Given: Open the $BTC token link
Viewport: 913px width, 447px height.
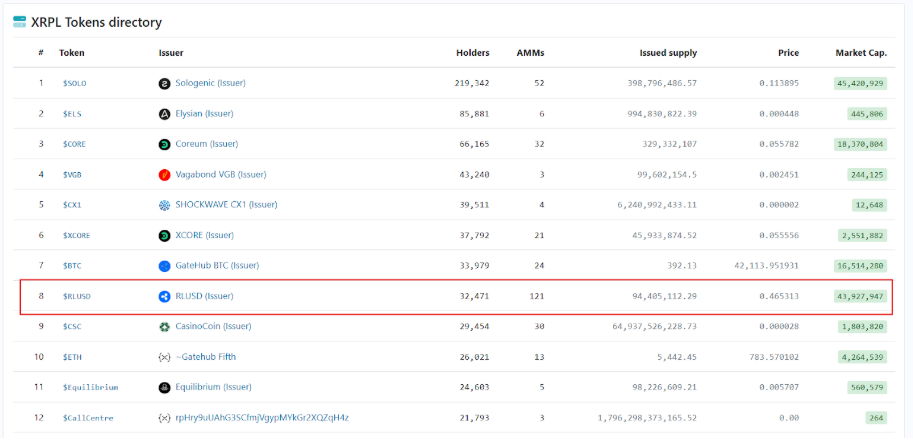Looking at the screenshot, I should [72, 266].
